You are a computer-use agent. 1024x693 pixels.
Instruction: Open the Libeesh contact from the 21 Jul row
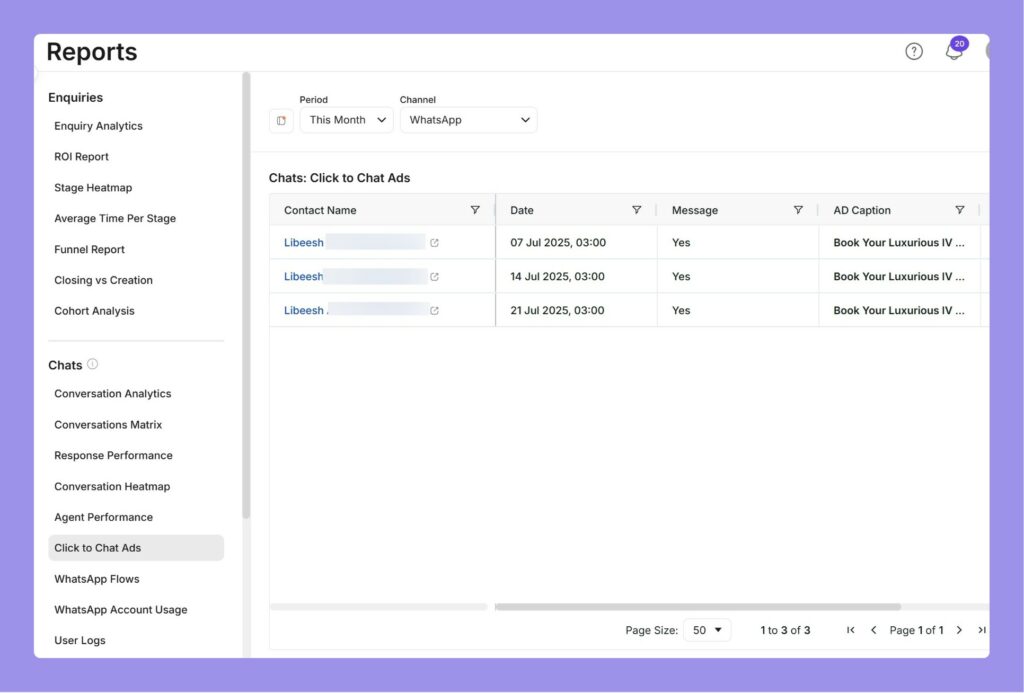pyautogui.click(x=303, y=310)
